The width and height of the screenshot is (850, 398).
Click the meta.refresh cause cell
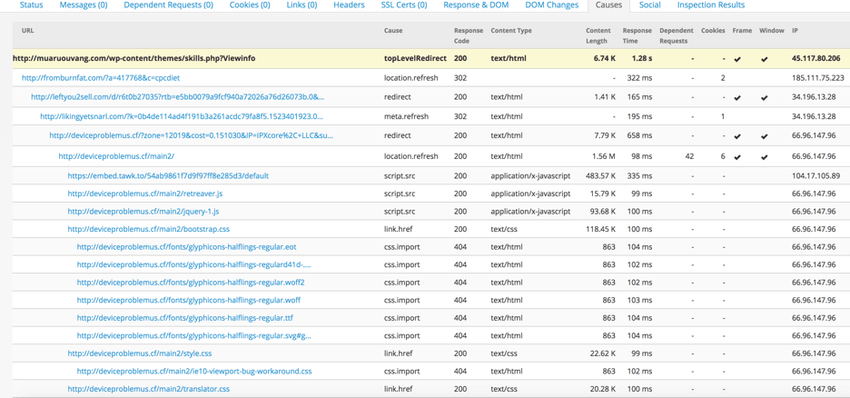pyautogui.click(x=405, y=117)
